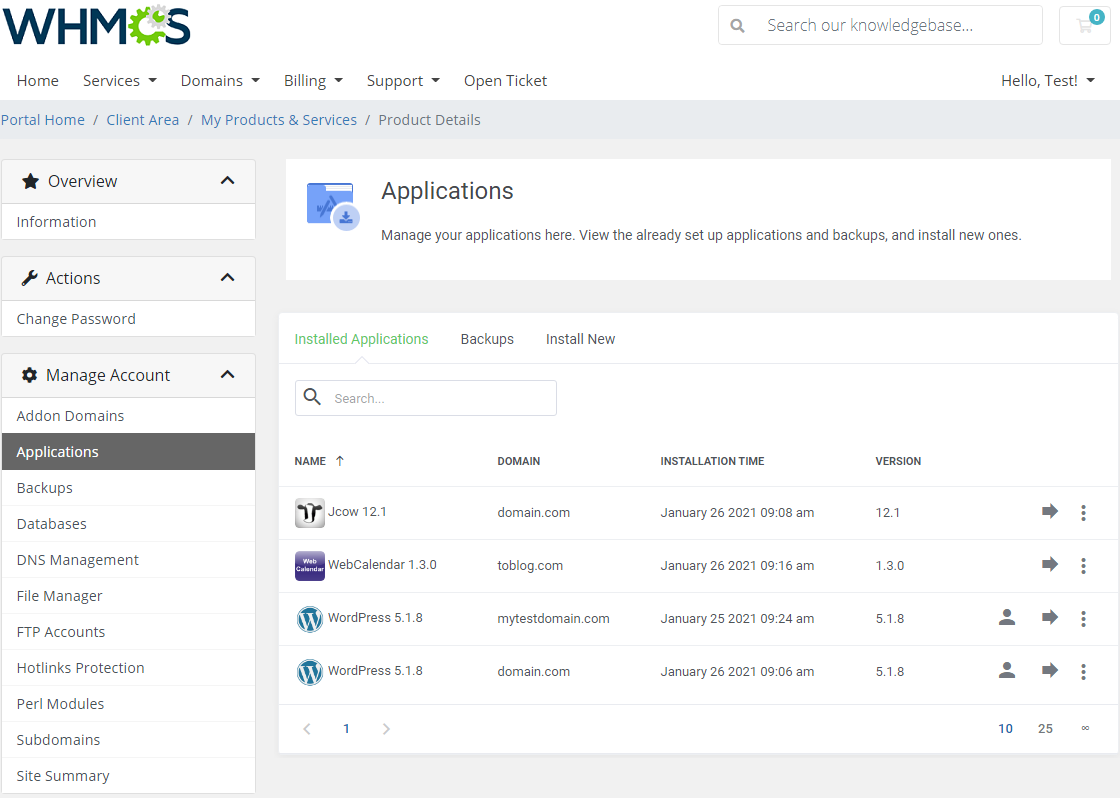Open Hotlinks Protection in sidebar
The height and width of the screenshot is (798, 1120).
[x=129, y=668]
